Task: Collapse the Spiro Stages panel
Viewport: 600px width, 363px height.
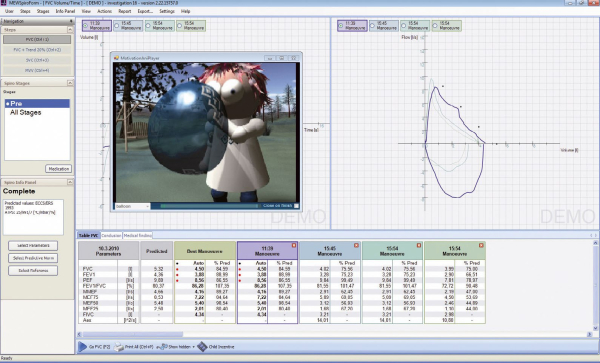Action: point(70,83)
